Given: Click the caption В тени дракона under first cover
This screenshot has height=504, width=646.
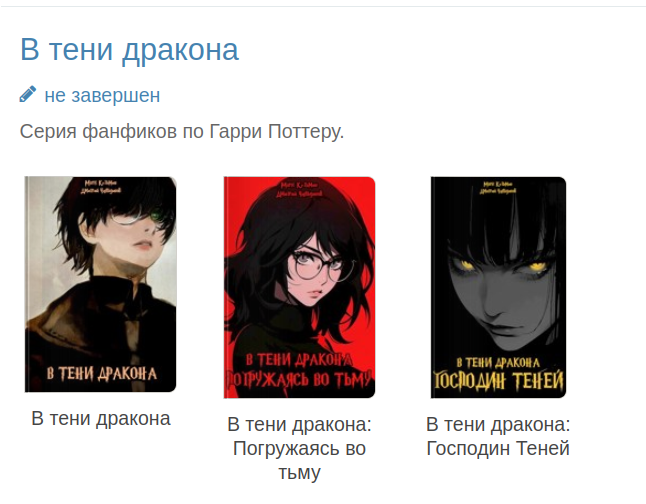Looking at the screenshot, I should (101, 418).
